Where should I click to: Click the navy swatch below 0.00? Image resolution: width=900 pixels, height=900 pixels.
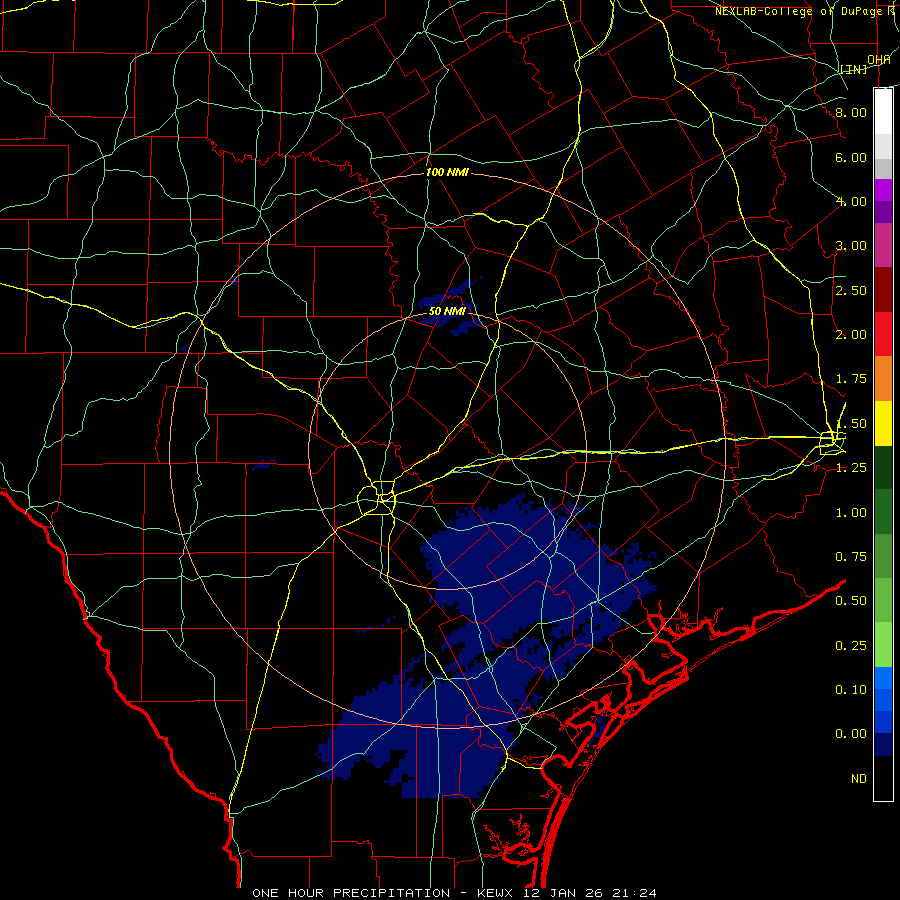(883, 744)
